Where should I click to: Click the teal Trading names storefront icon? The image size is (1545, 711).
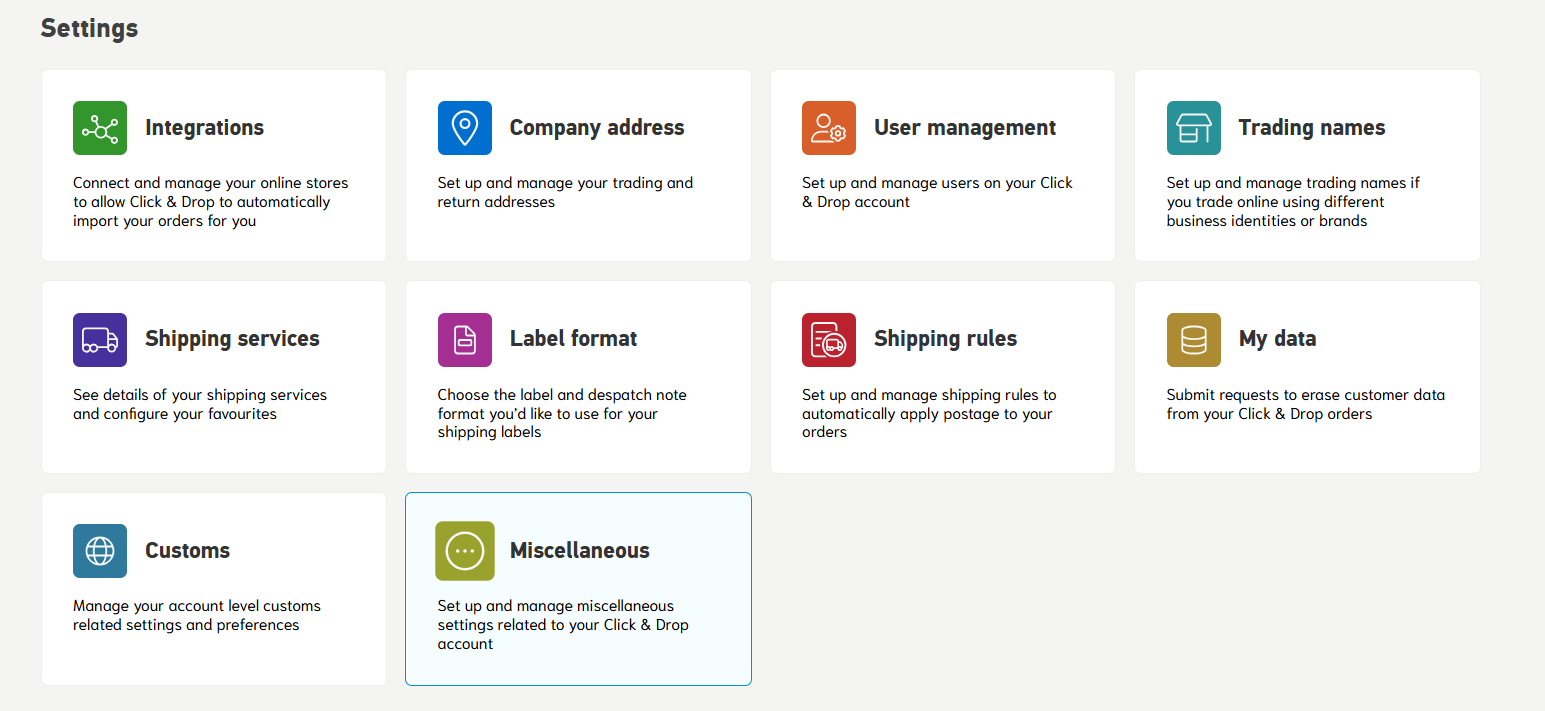[x=1194, y=128]
